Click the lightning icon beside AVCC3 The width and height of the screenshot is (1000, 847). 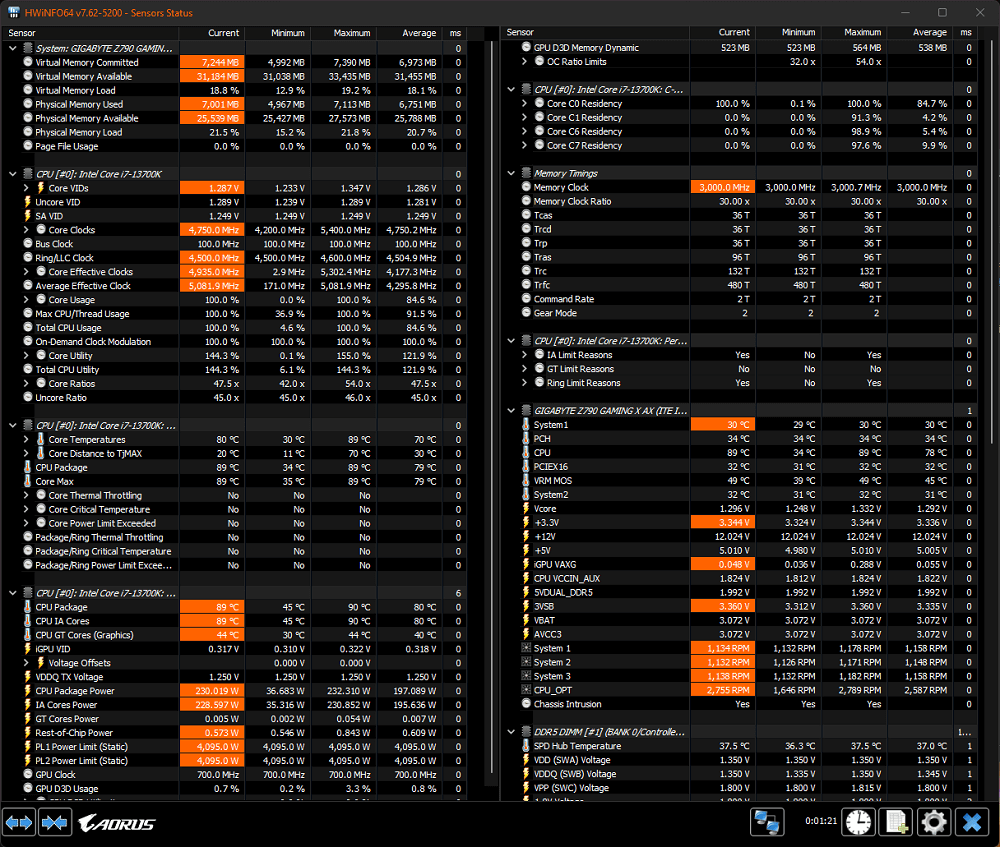pos(526,634)
